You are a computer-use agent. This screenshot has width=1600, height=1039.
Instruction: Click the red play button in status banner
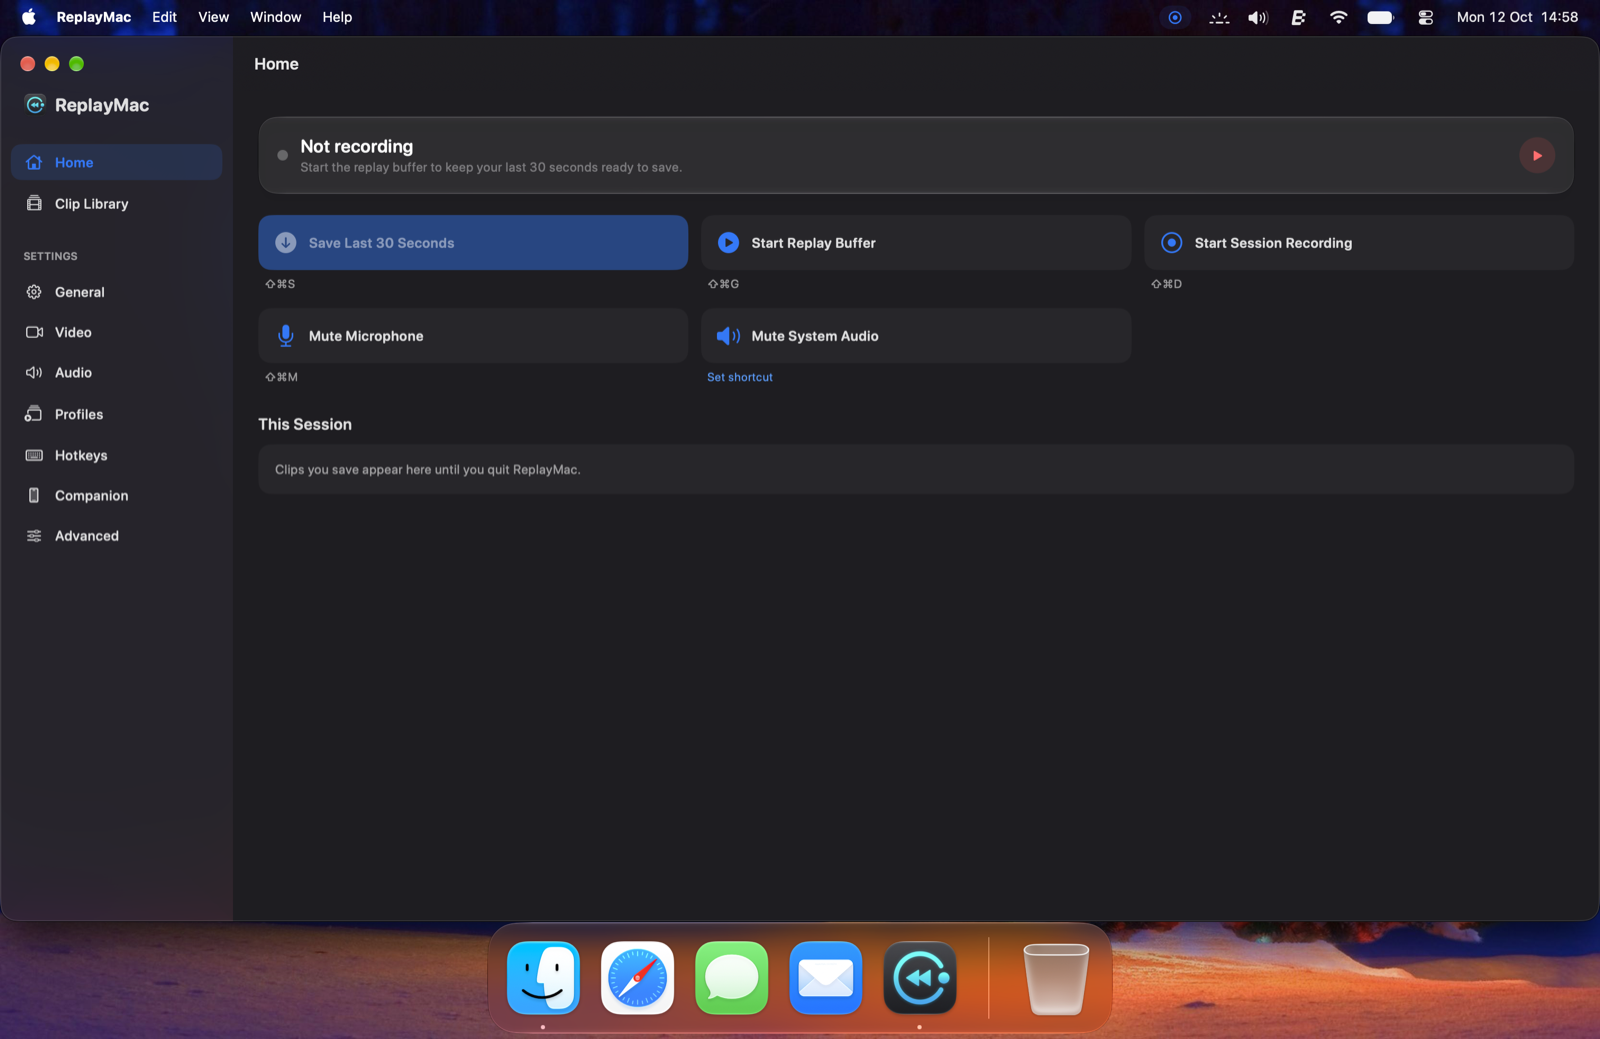click(x=1537, y=155)
